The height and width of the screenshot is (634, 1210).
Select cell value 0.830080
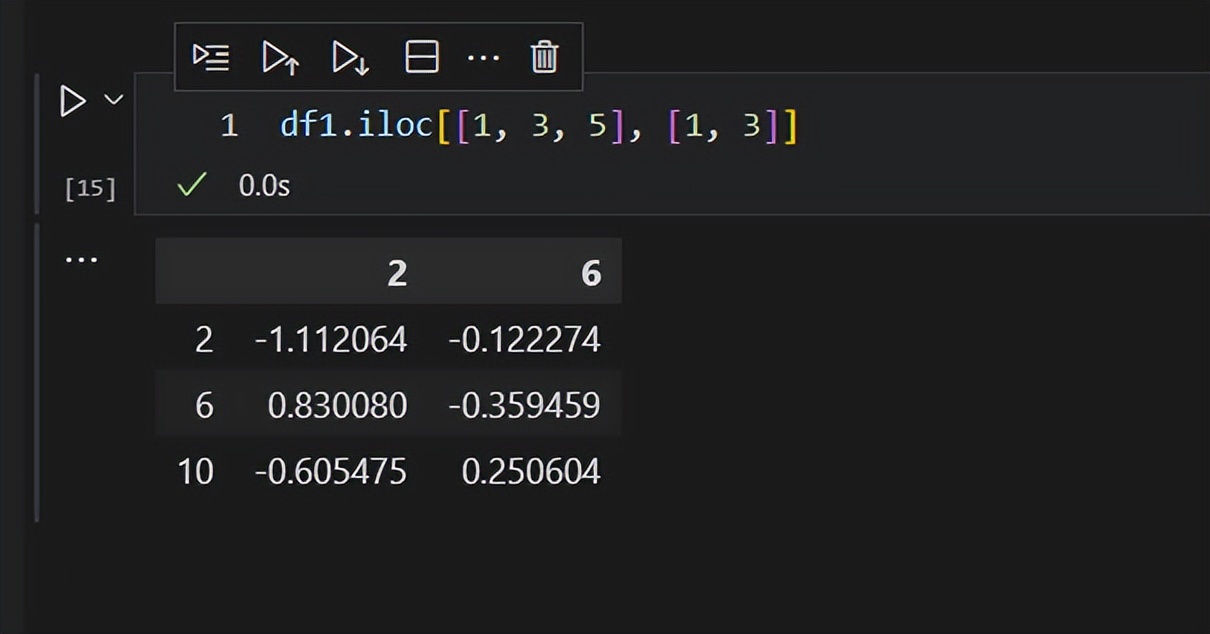[337, 405]
